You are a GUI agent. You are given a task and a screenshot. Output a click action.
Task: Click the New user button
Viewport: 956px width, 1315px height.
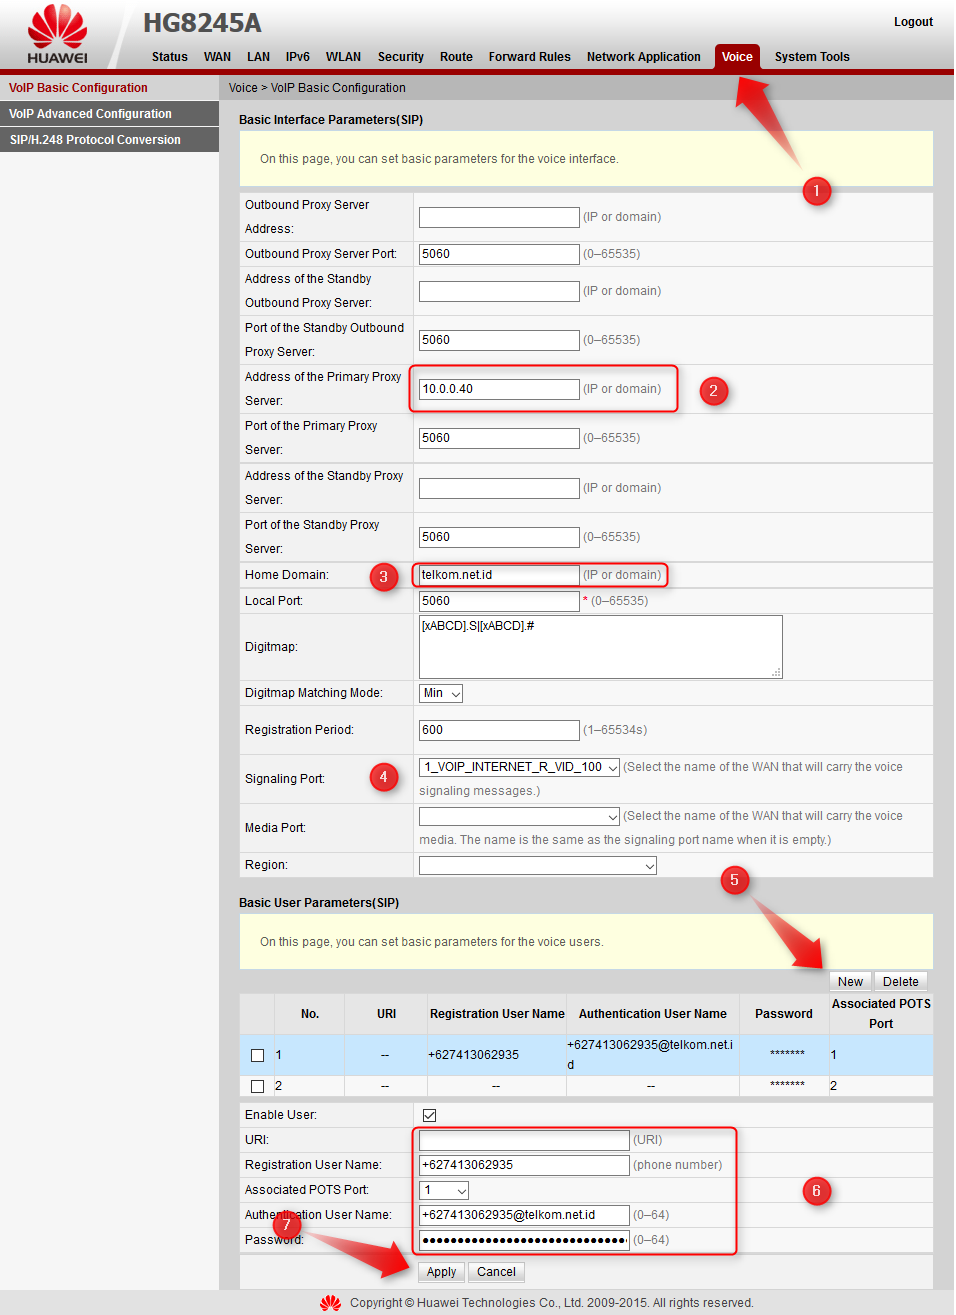pos(850,982)
